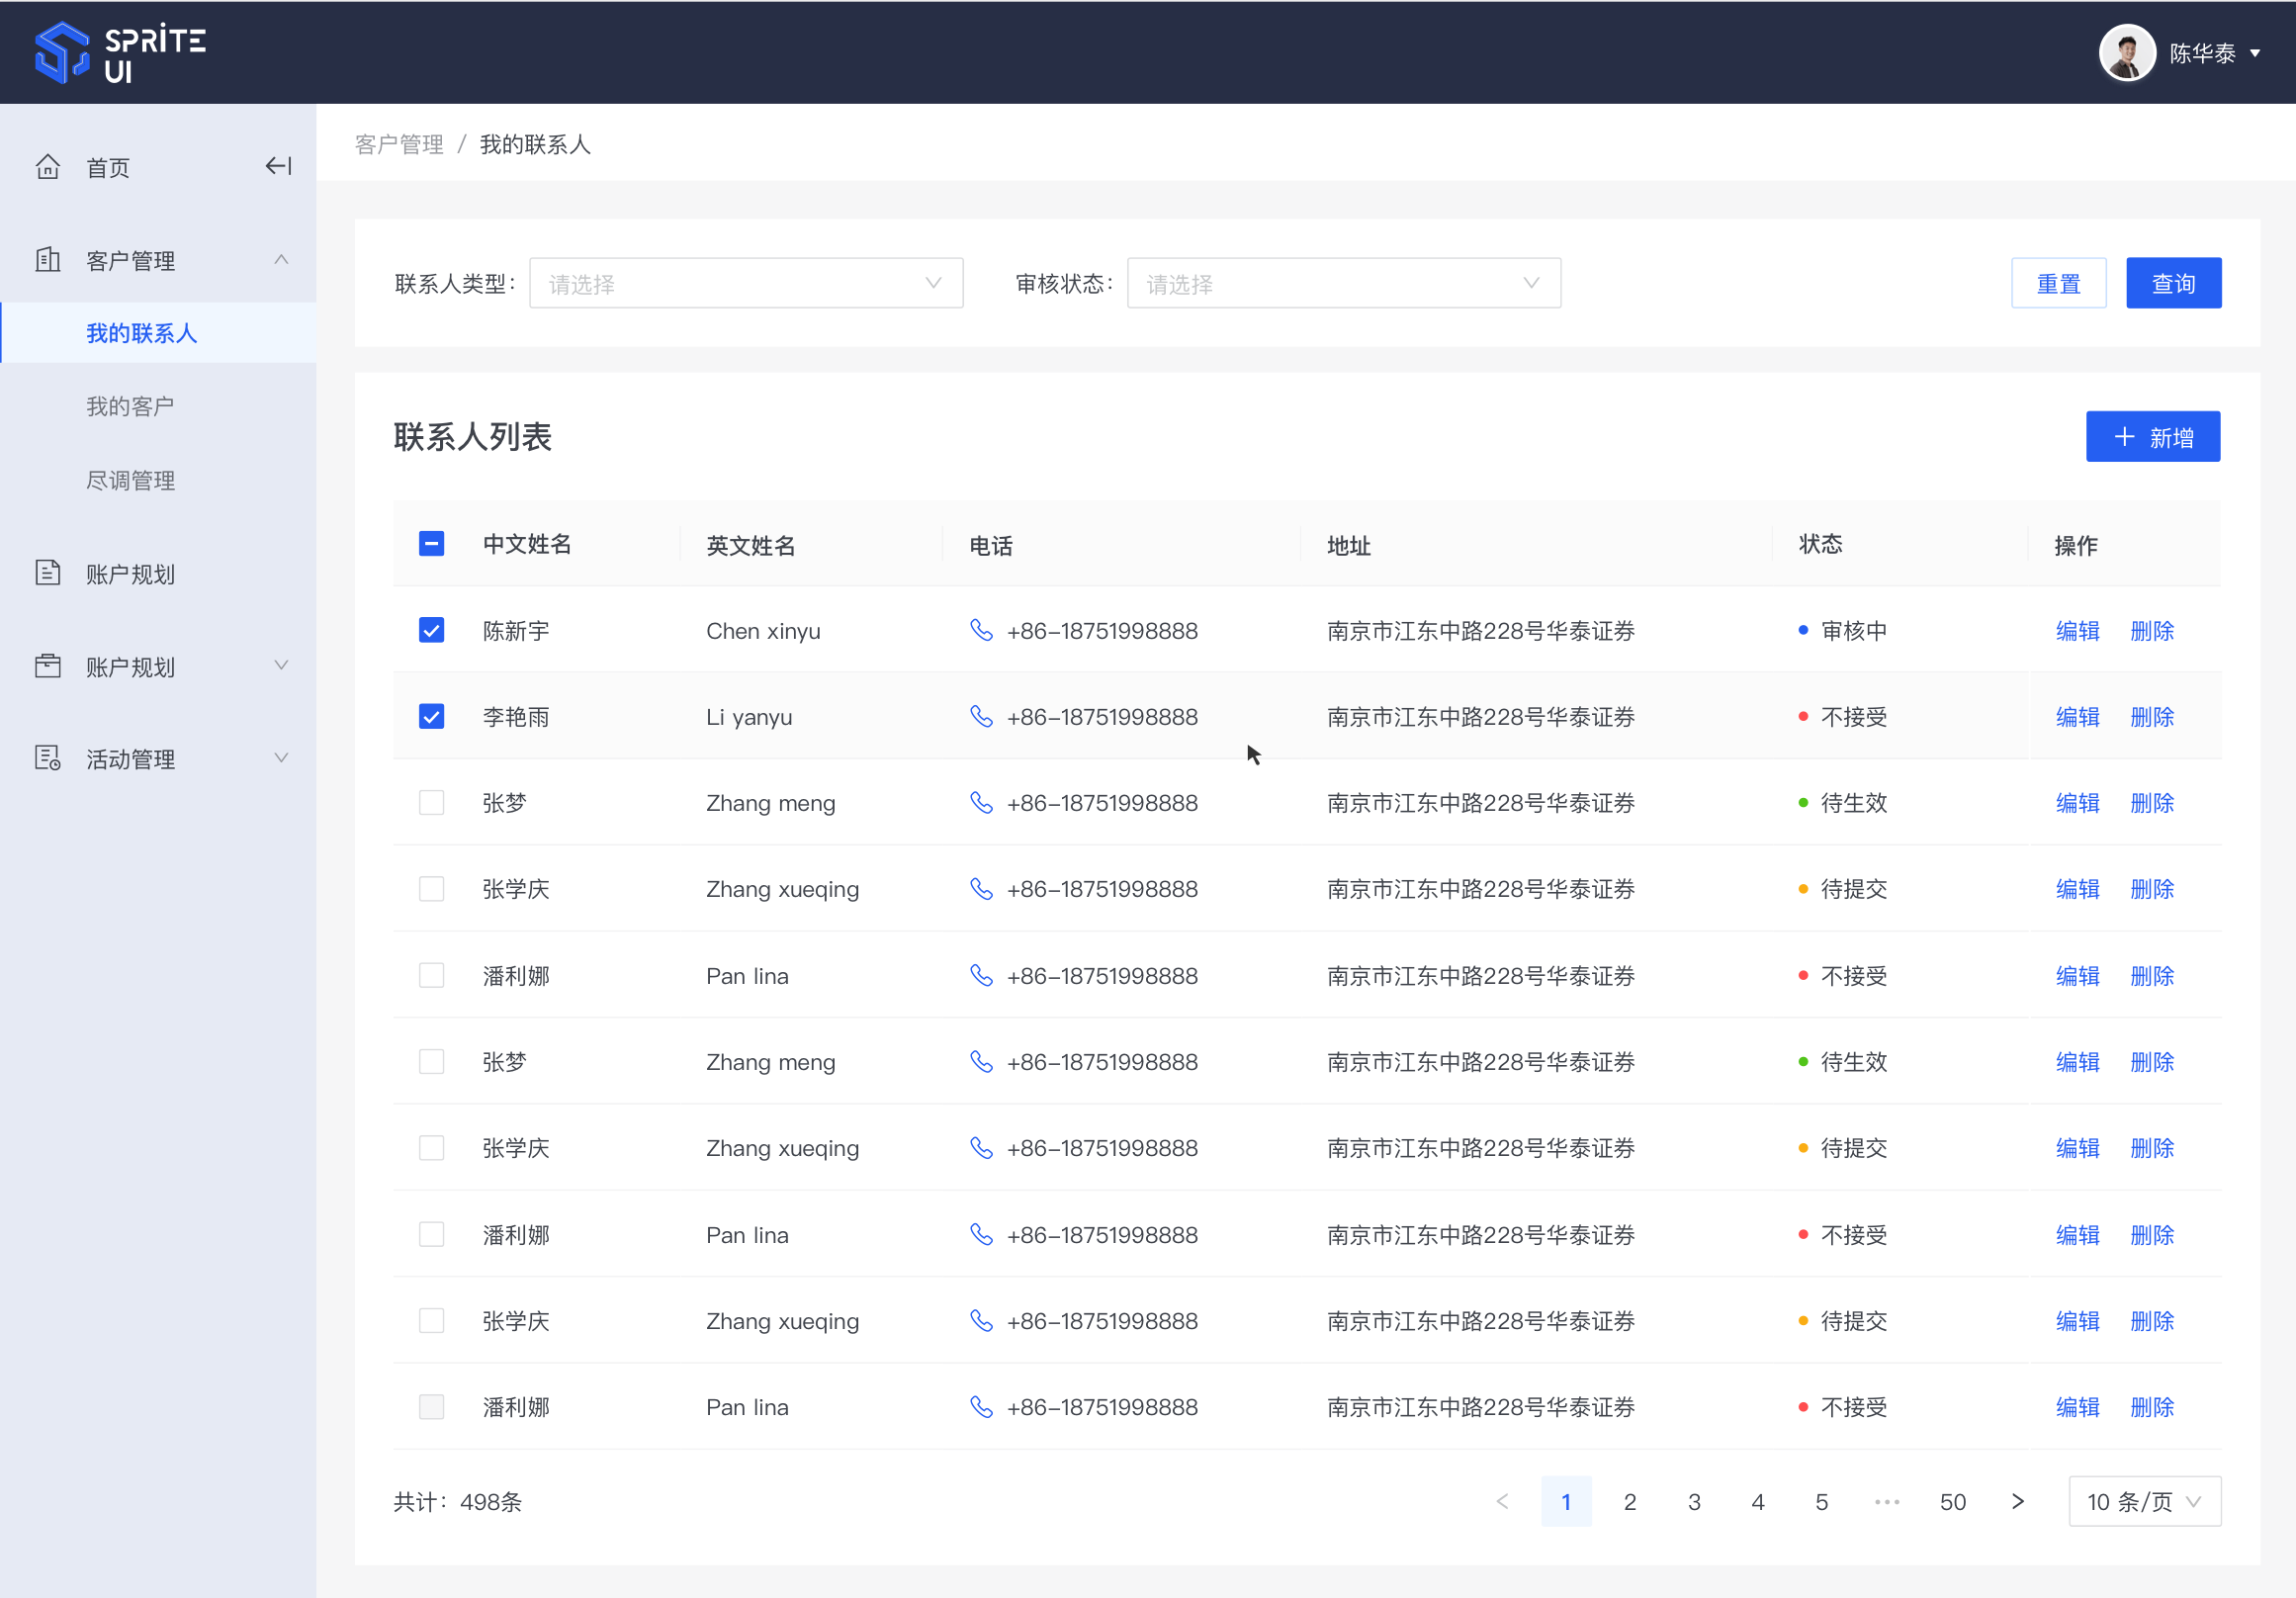Click the previous page arrow
2296x1598 pixels.
1502,1501
